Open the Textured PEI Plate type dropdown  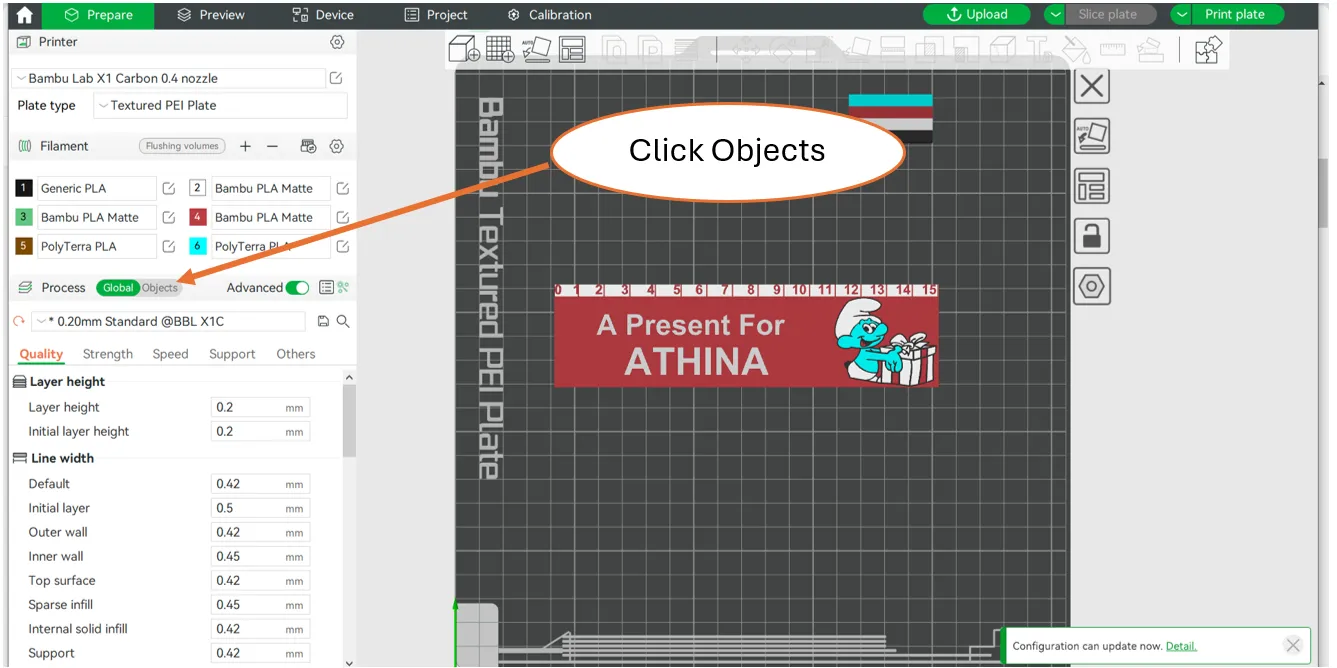pos(220,105)
